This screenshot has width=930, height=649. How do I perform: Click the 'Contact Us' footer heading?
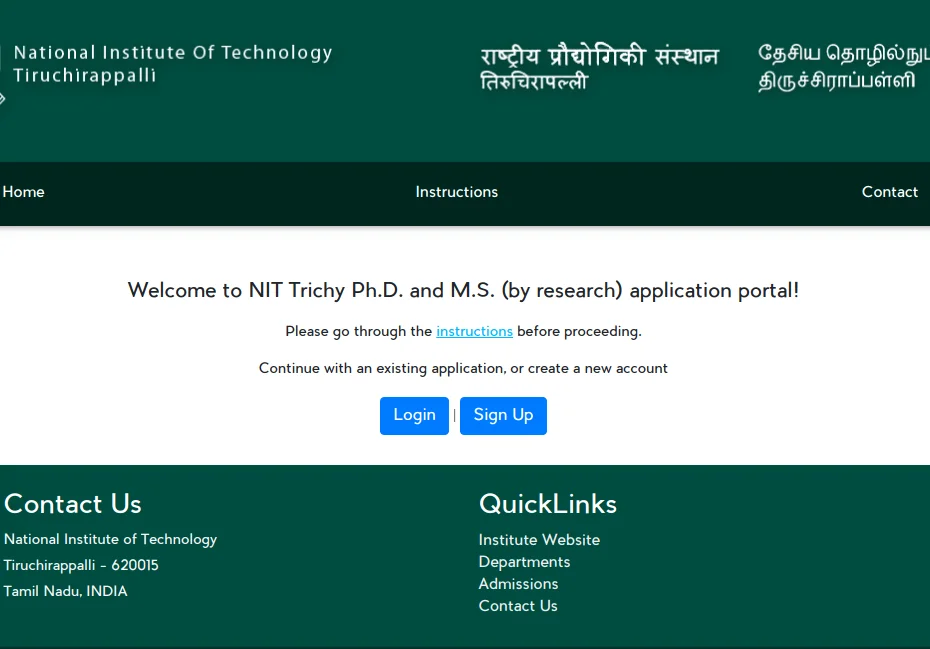(73, 504)
